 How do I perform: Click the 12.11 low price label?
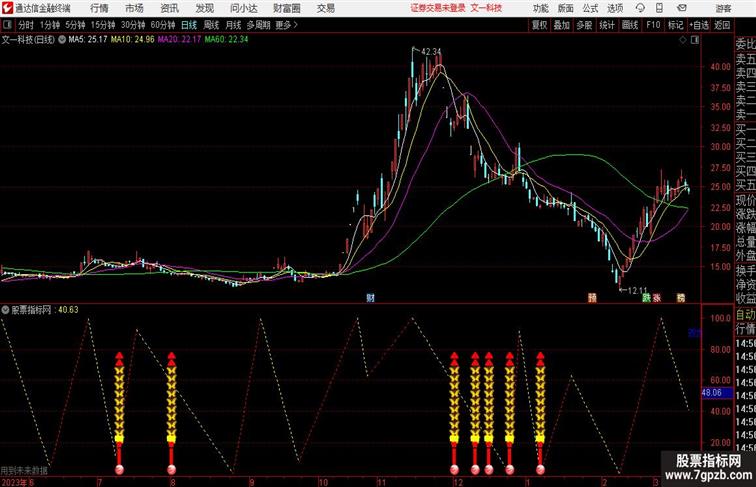click(x=637, y=291)
